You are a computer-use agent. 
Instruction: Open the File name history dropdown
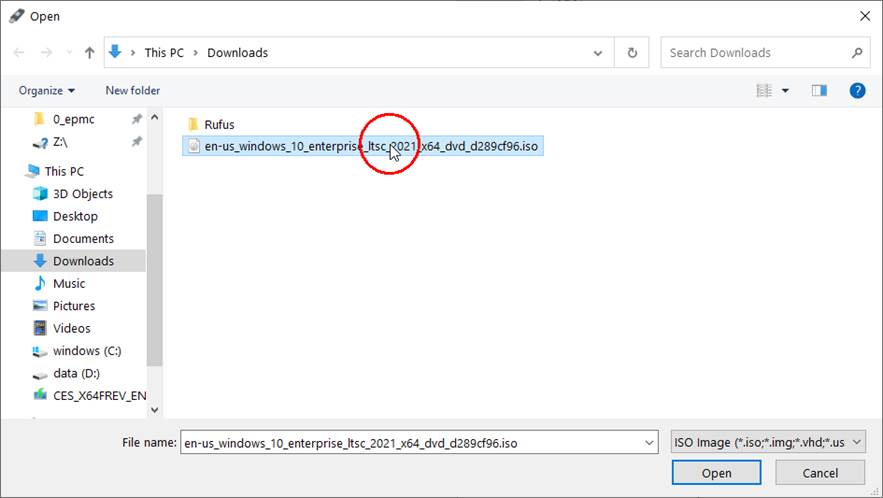click(x=650, y=442)
